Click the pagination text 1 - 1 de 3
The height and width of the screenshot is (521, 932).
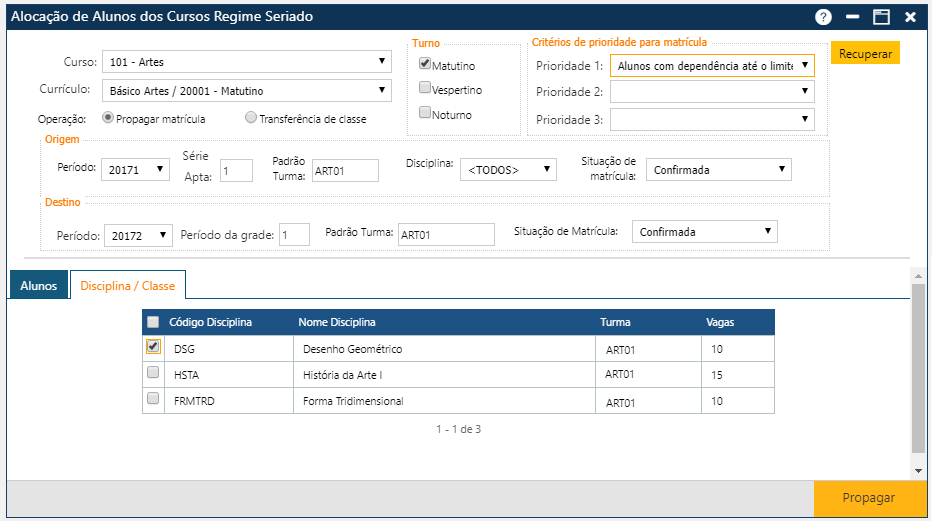point(458,429)
